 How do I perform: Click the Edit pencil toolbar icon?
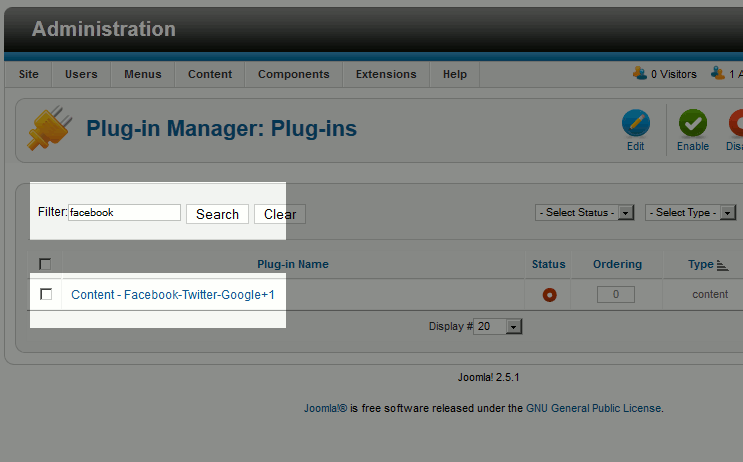pyautogui.click(x=635, y=124)
